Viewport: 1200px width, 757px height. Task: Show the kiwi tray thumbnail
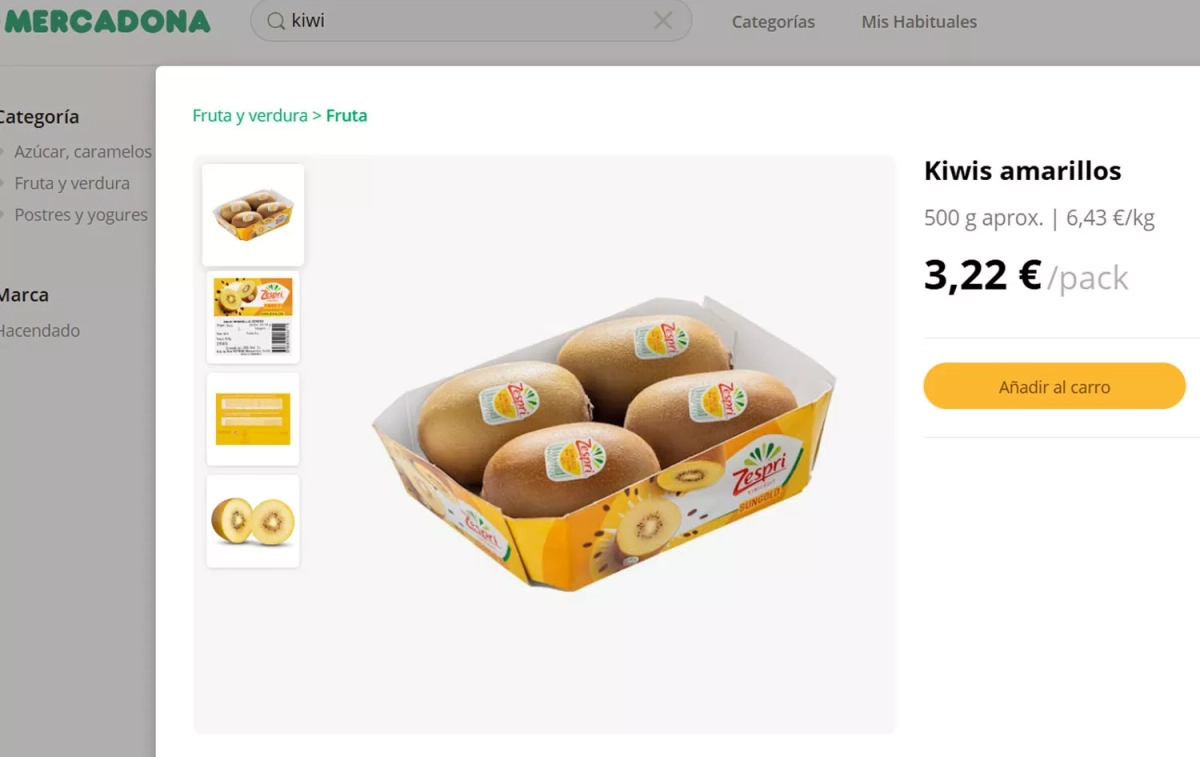click(x=253, y=215)
